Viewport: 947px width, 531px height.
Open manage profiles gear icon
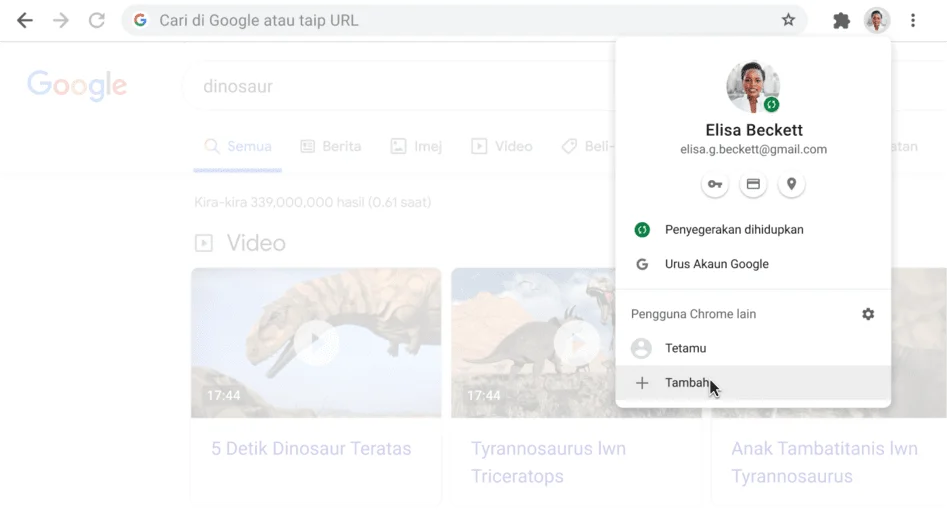868,314
